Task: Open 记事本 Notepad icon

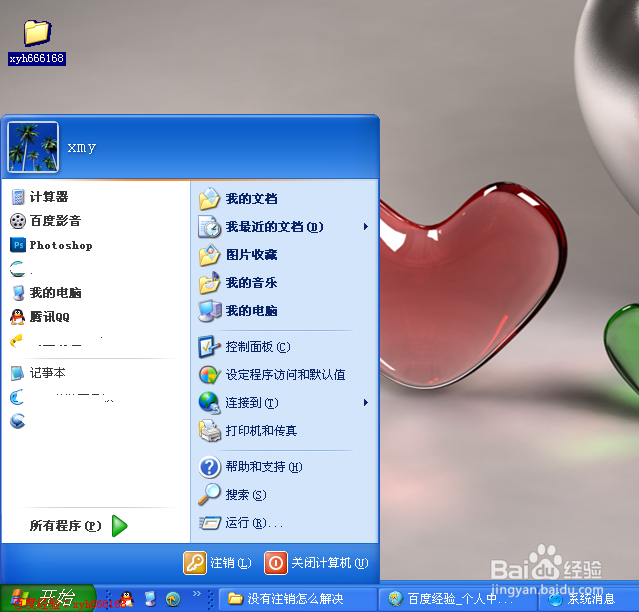Action: coord(17,373)
